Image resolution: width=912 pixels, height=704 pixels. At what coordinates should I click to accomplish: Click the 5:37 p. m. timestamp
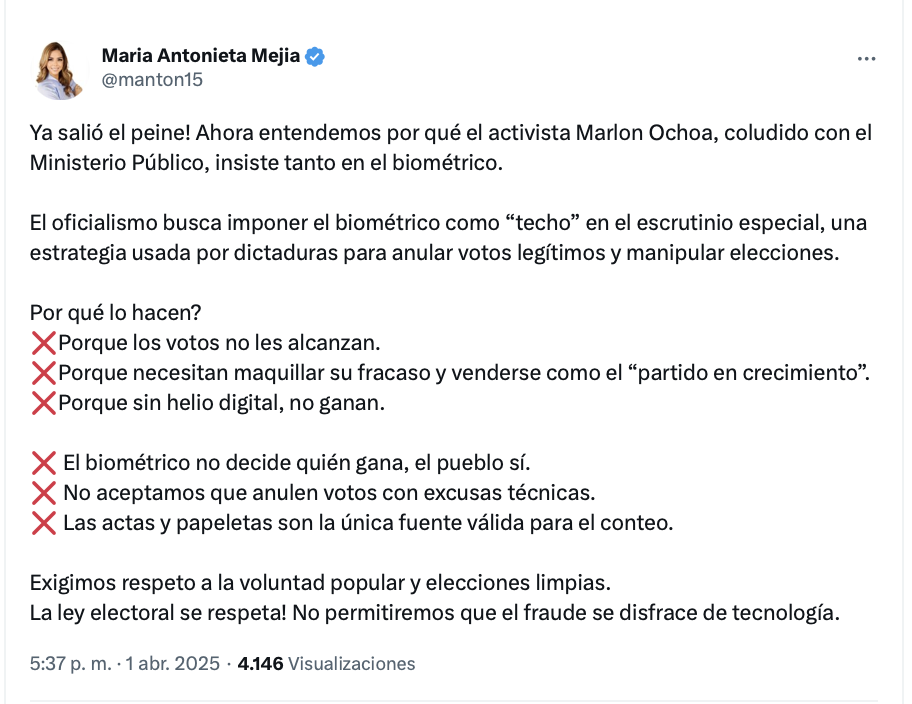(70, 664)
